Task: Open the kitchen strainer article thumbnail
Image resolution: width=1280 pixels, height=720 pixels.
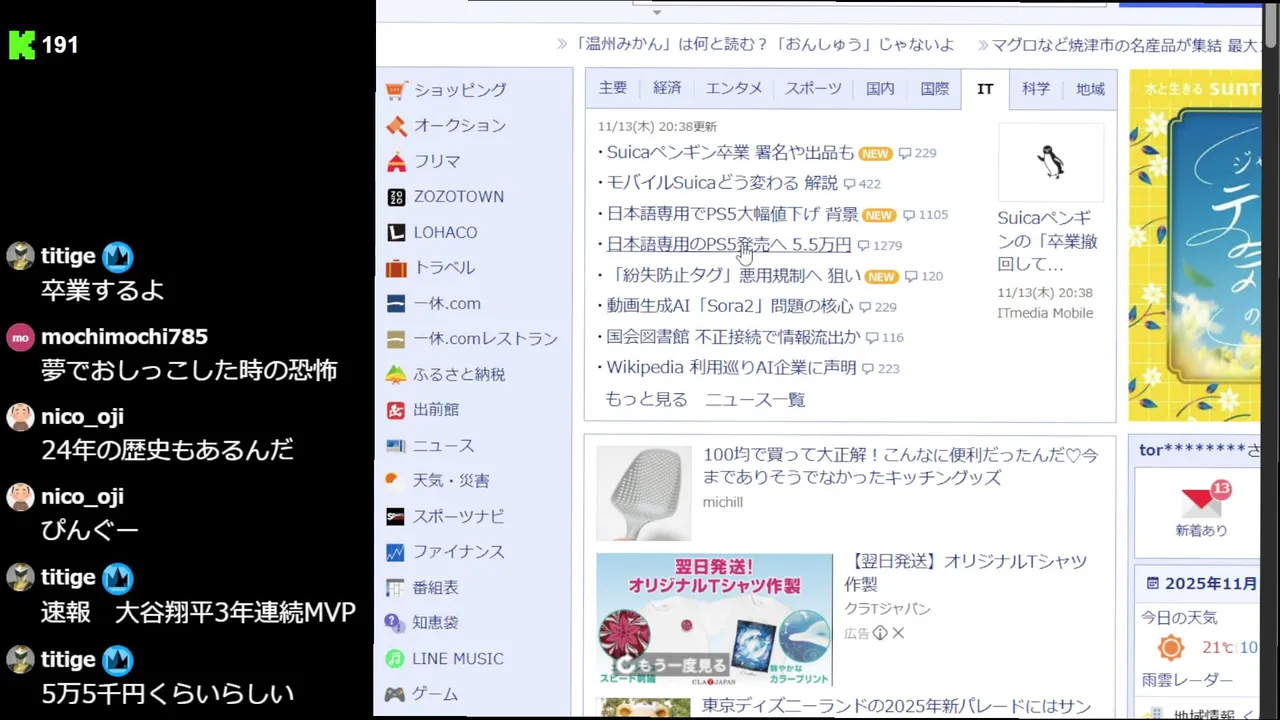Action: pos(644,493)
